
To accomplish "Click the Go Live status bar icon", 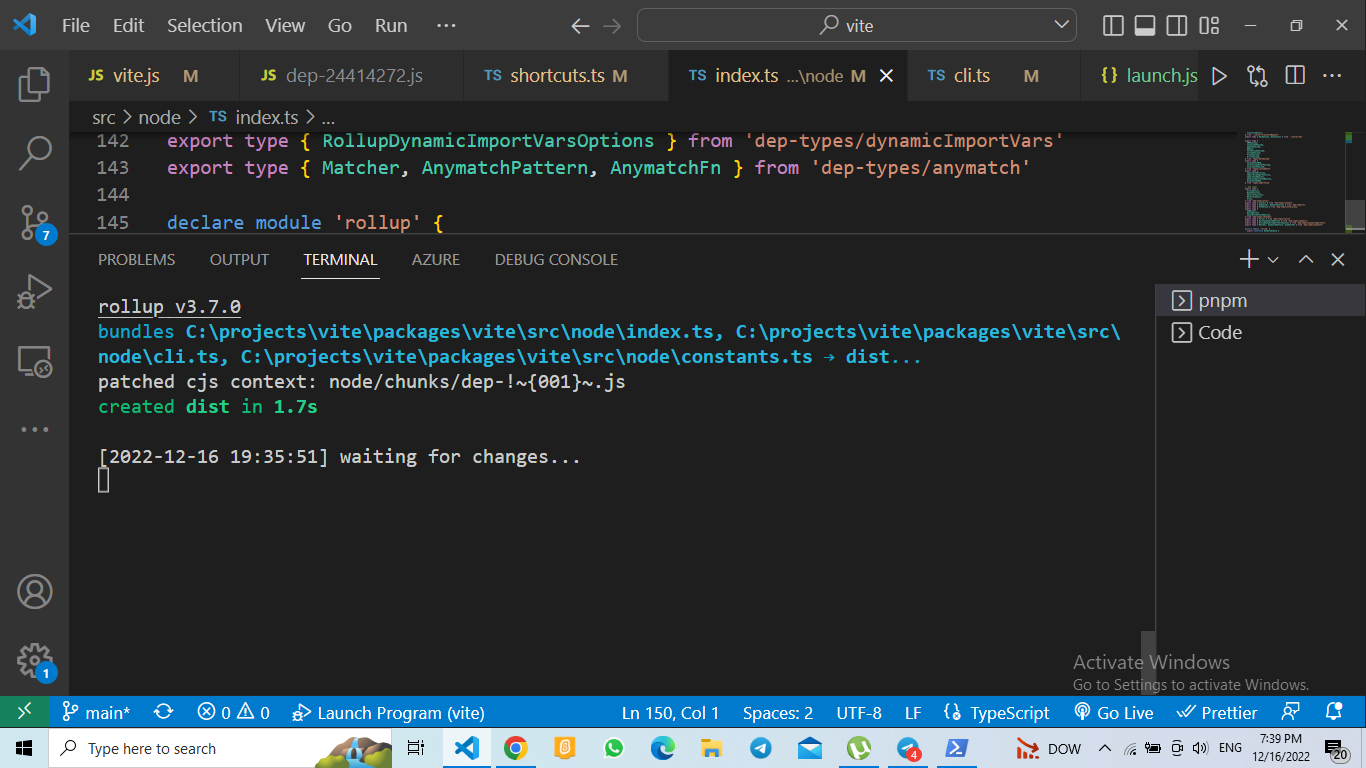I will click(1113, 712).
